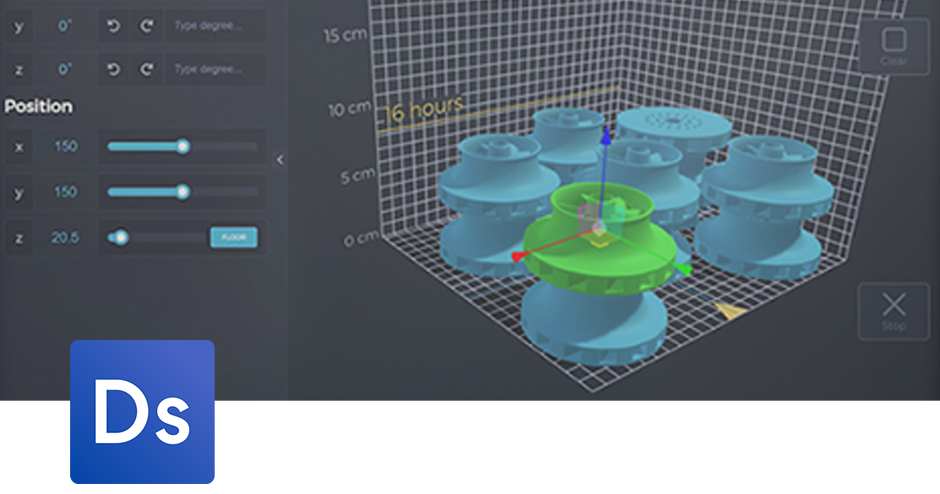Click the blue Z-axis gizmo arrow

(x=604, y=136)
